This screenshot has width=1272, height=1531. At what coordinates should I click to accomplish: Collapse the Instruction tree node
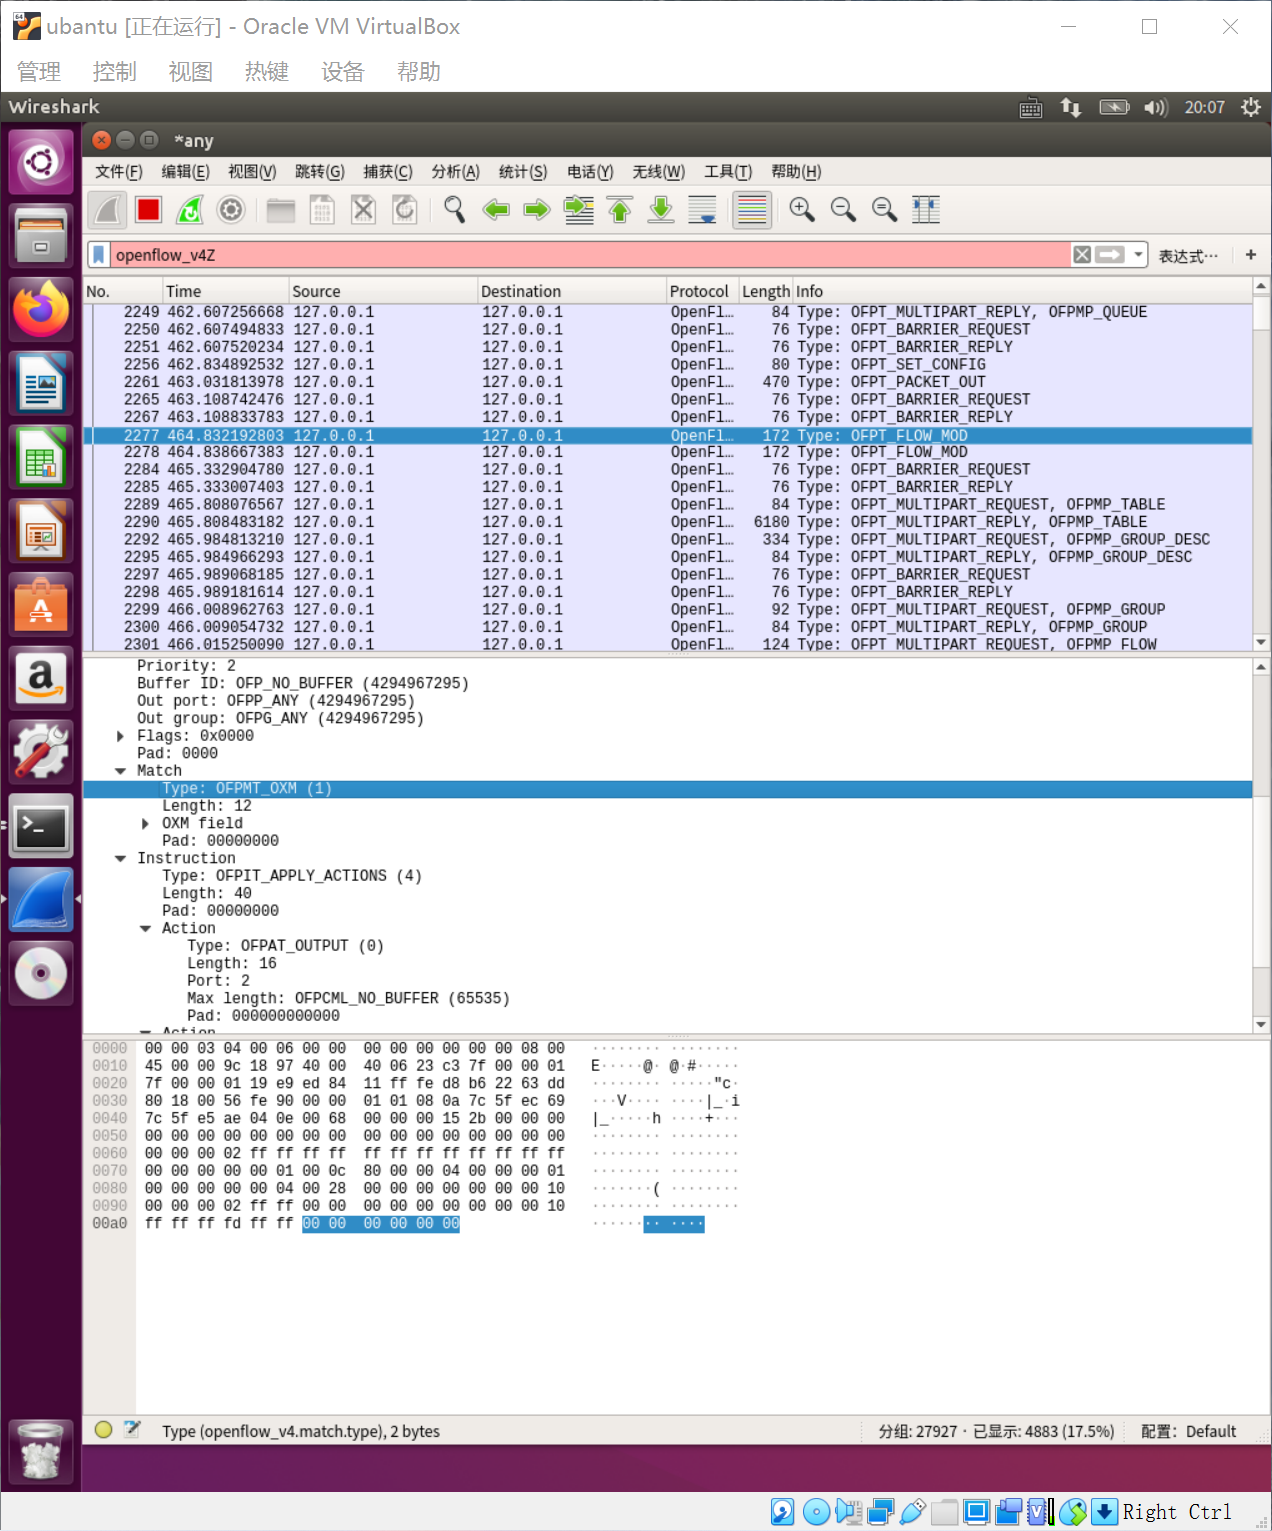pyautogui.click(x=121, y=859)
